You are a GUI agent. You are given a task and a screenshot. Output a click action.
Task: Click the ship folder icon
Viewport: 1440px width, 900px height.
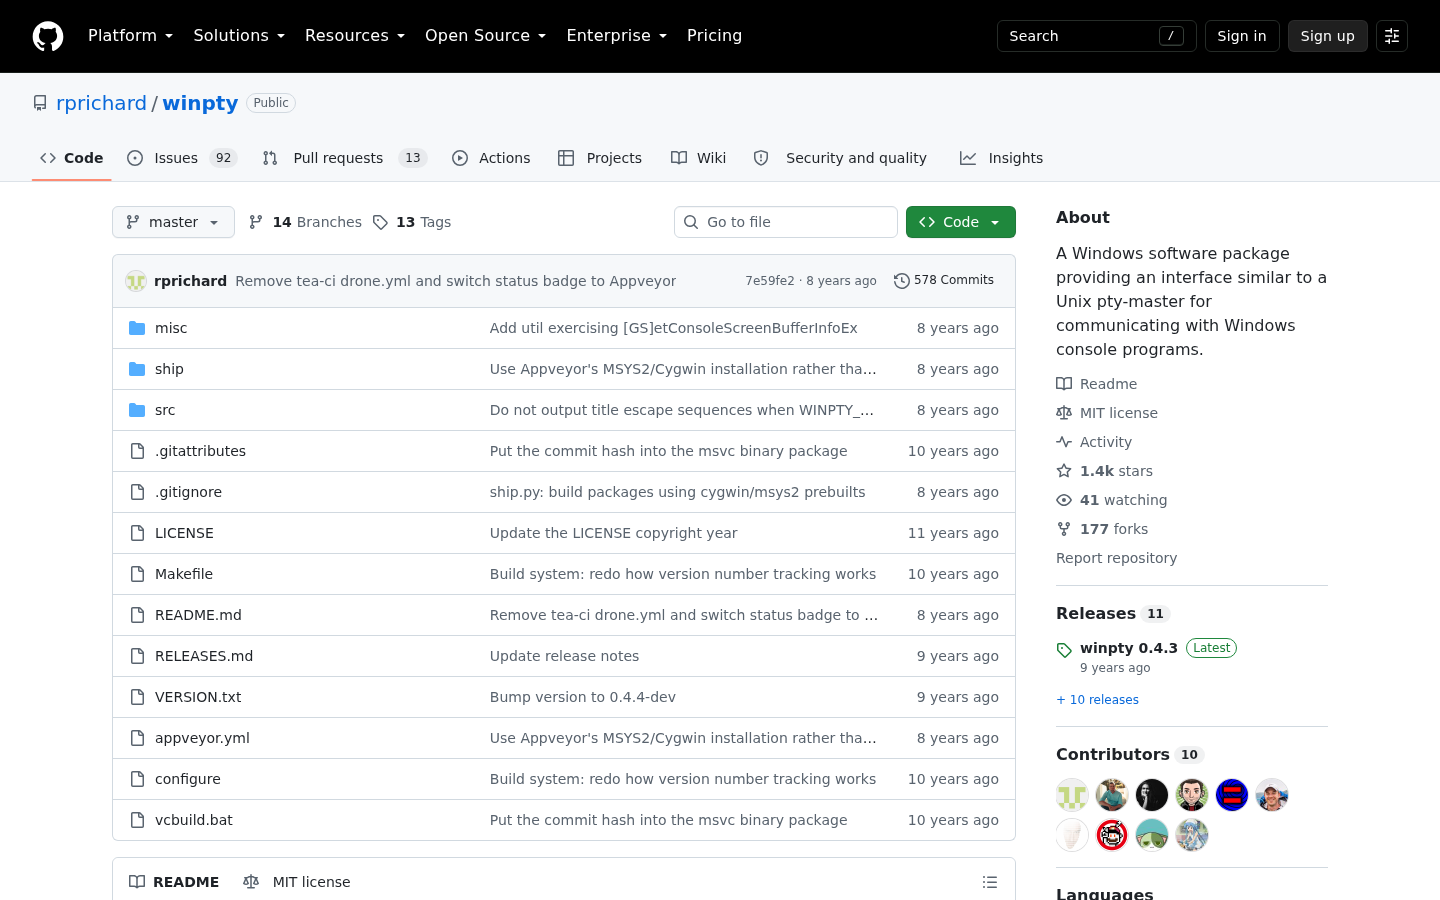coord(137,369)
